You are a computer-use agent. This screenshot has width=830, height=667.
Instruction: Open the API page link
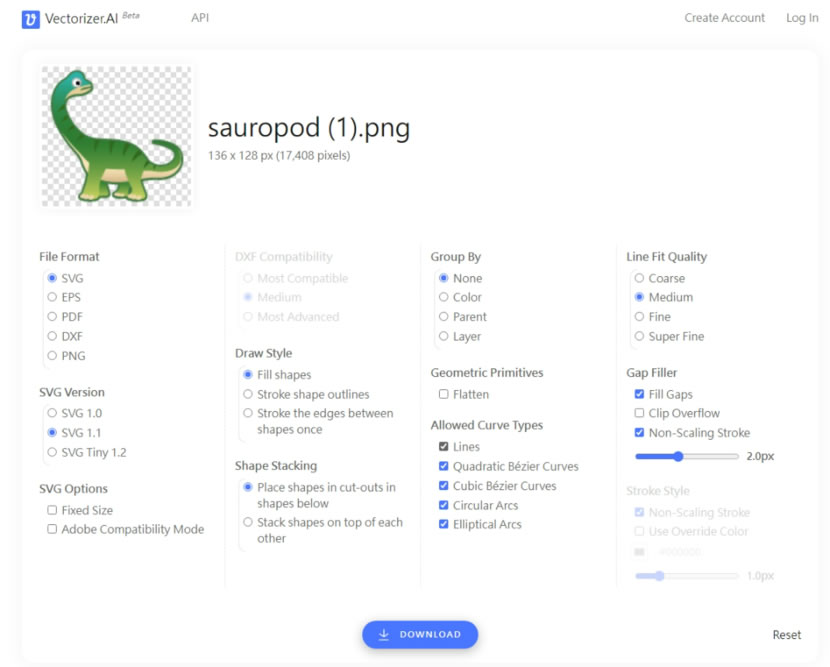point(200,17)
